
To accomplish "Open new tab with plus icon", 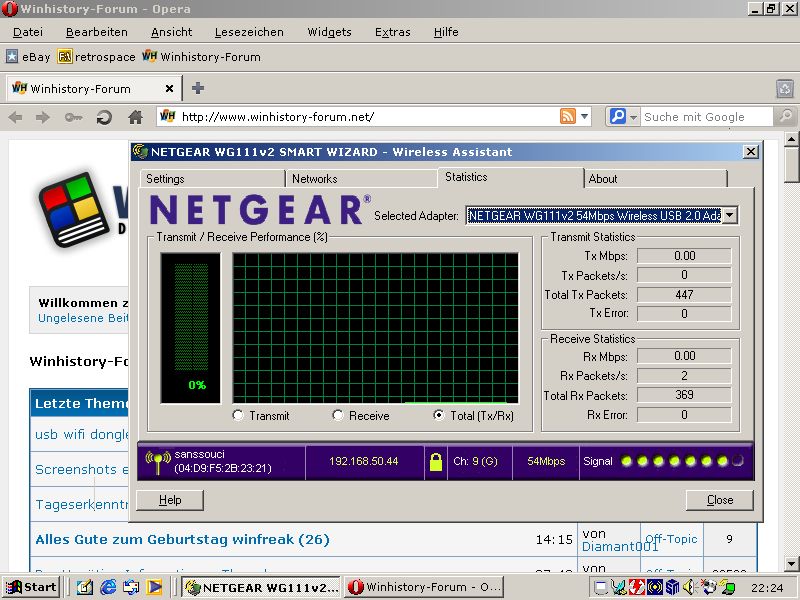I will [197, 88].
